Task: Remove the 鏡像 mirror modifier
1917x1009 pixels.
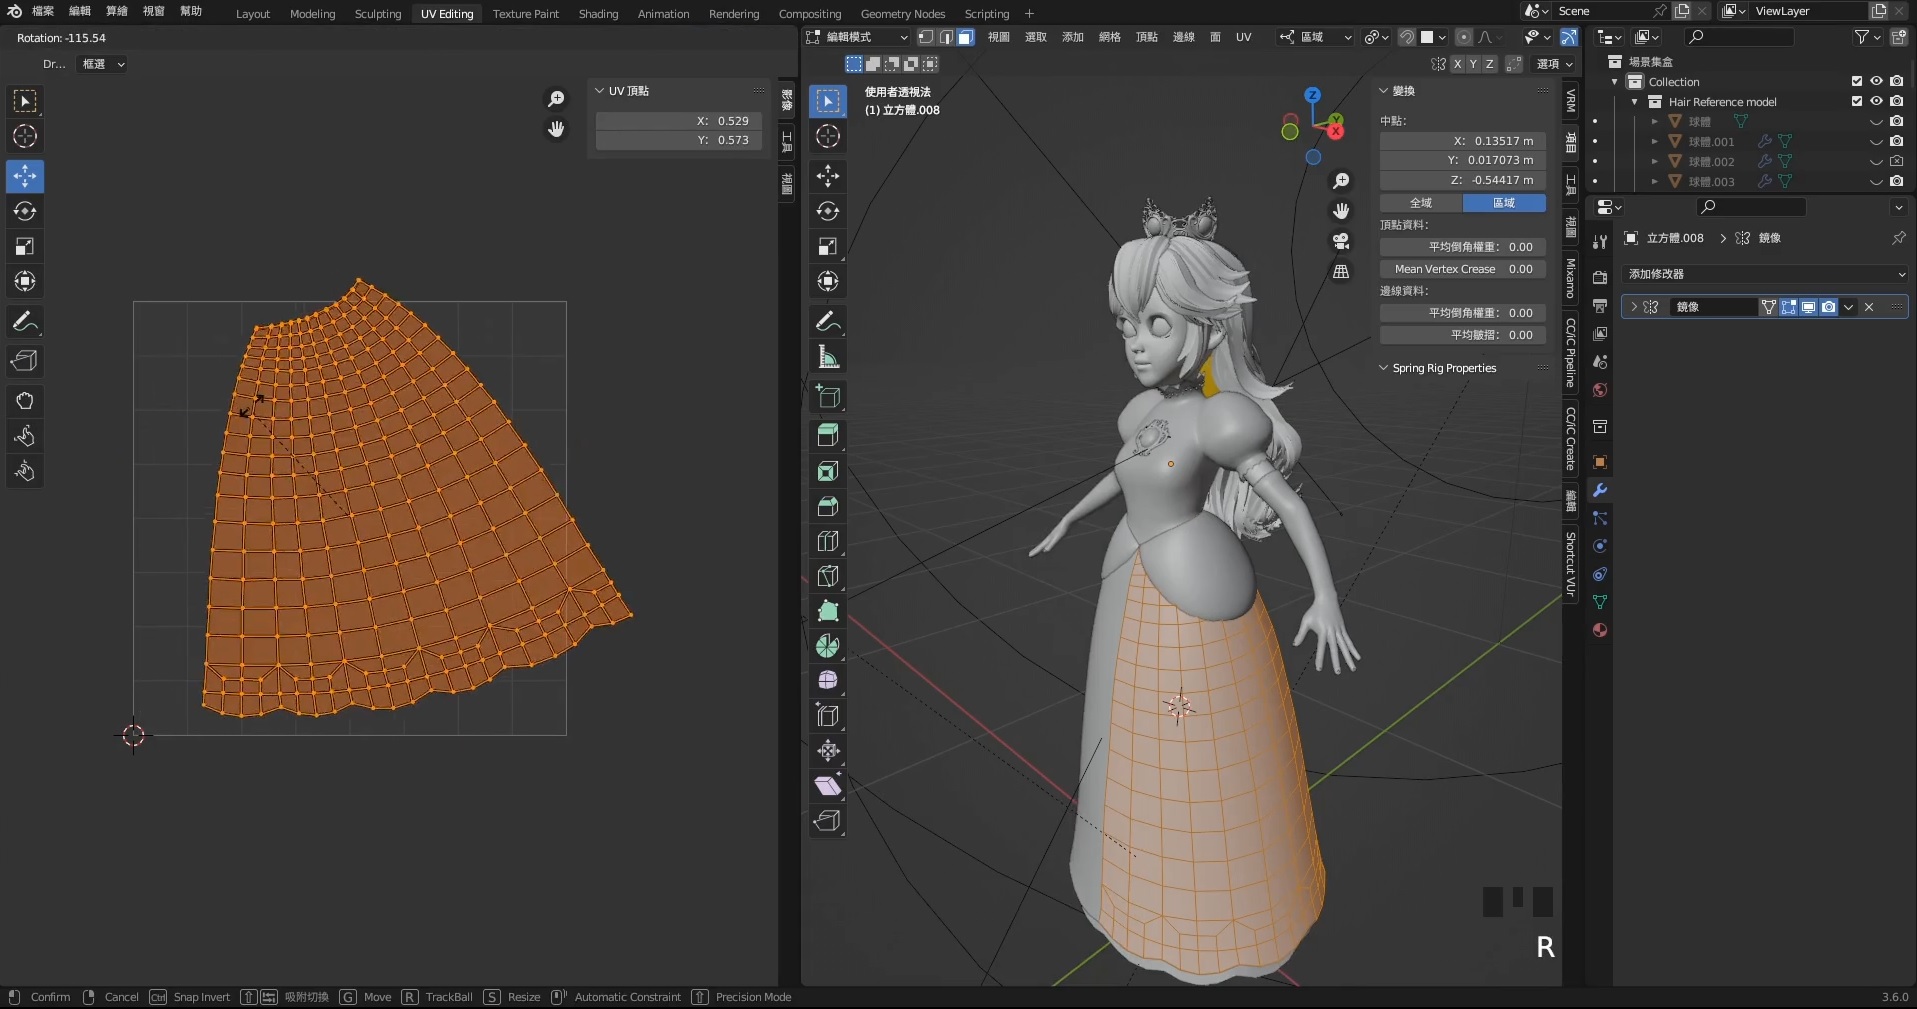Action: pos(1869,307)
